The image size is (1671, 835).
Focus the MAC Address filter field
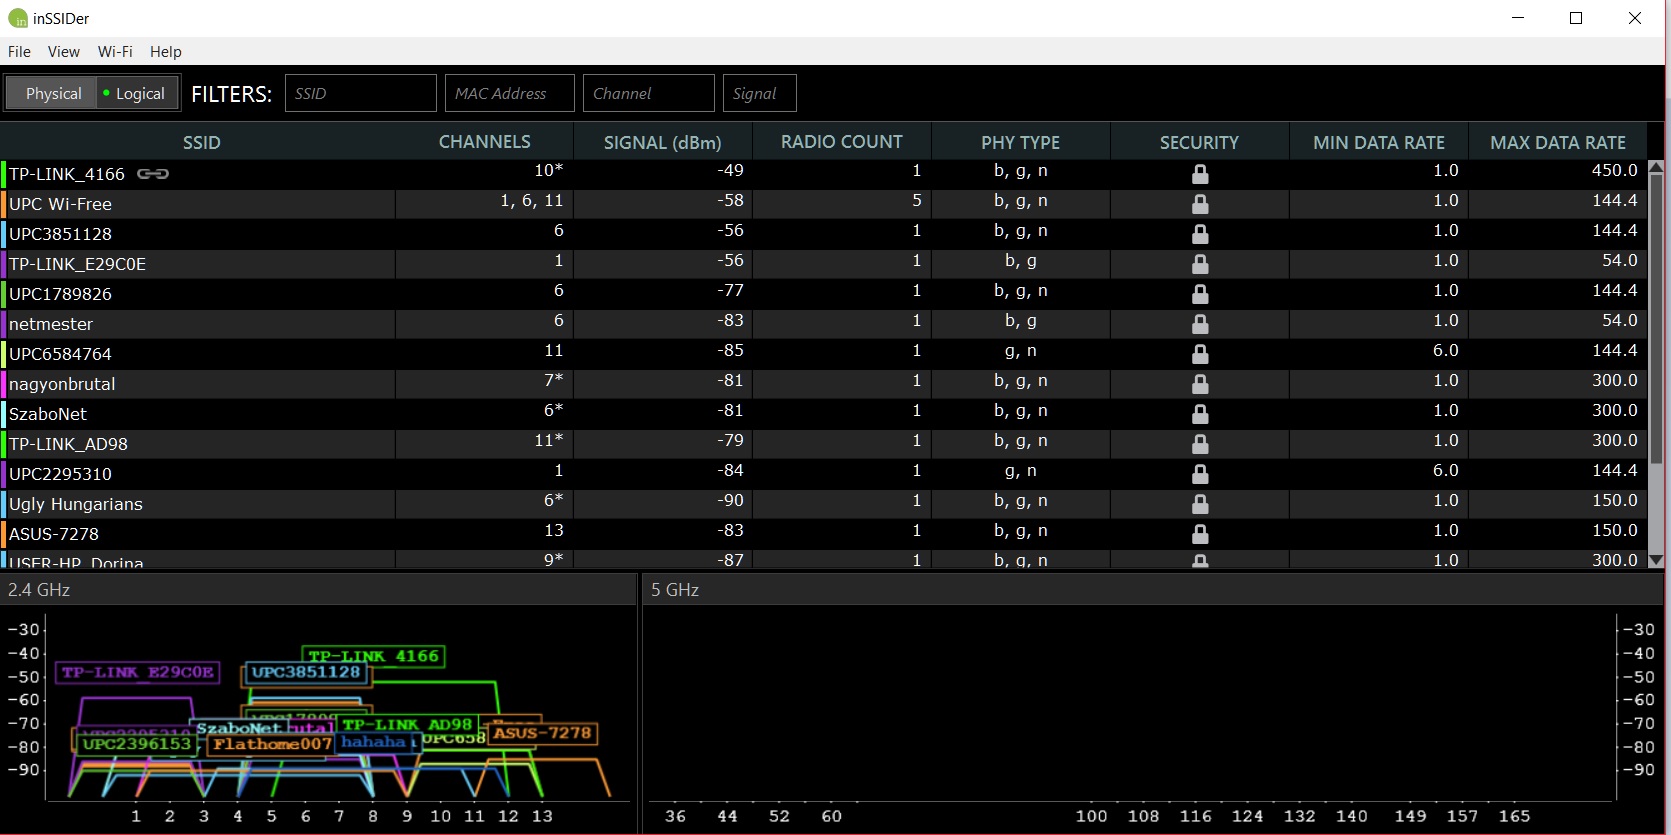click(x=510, y=93)
